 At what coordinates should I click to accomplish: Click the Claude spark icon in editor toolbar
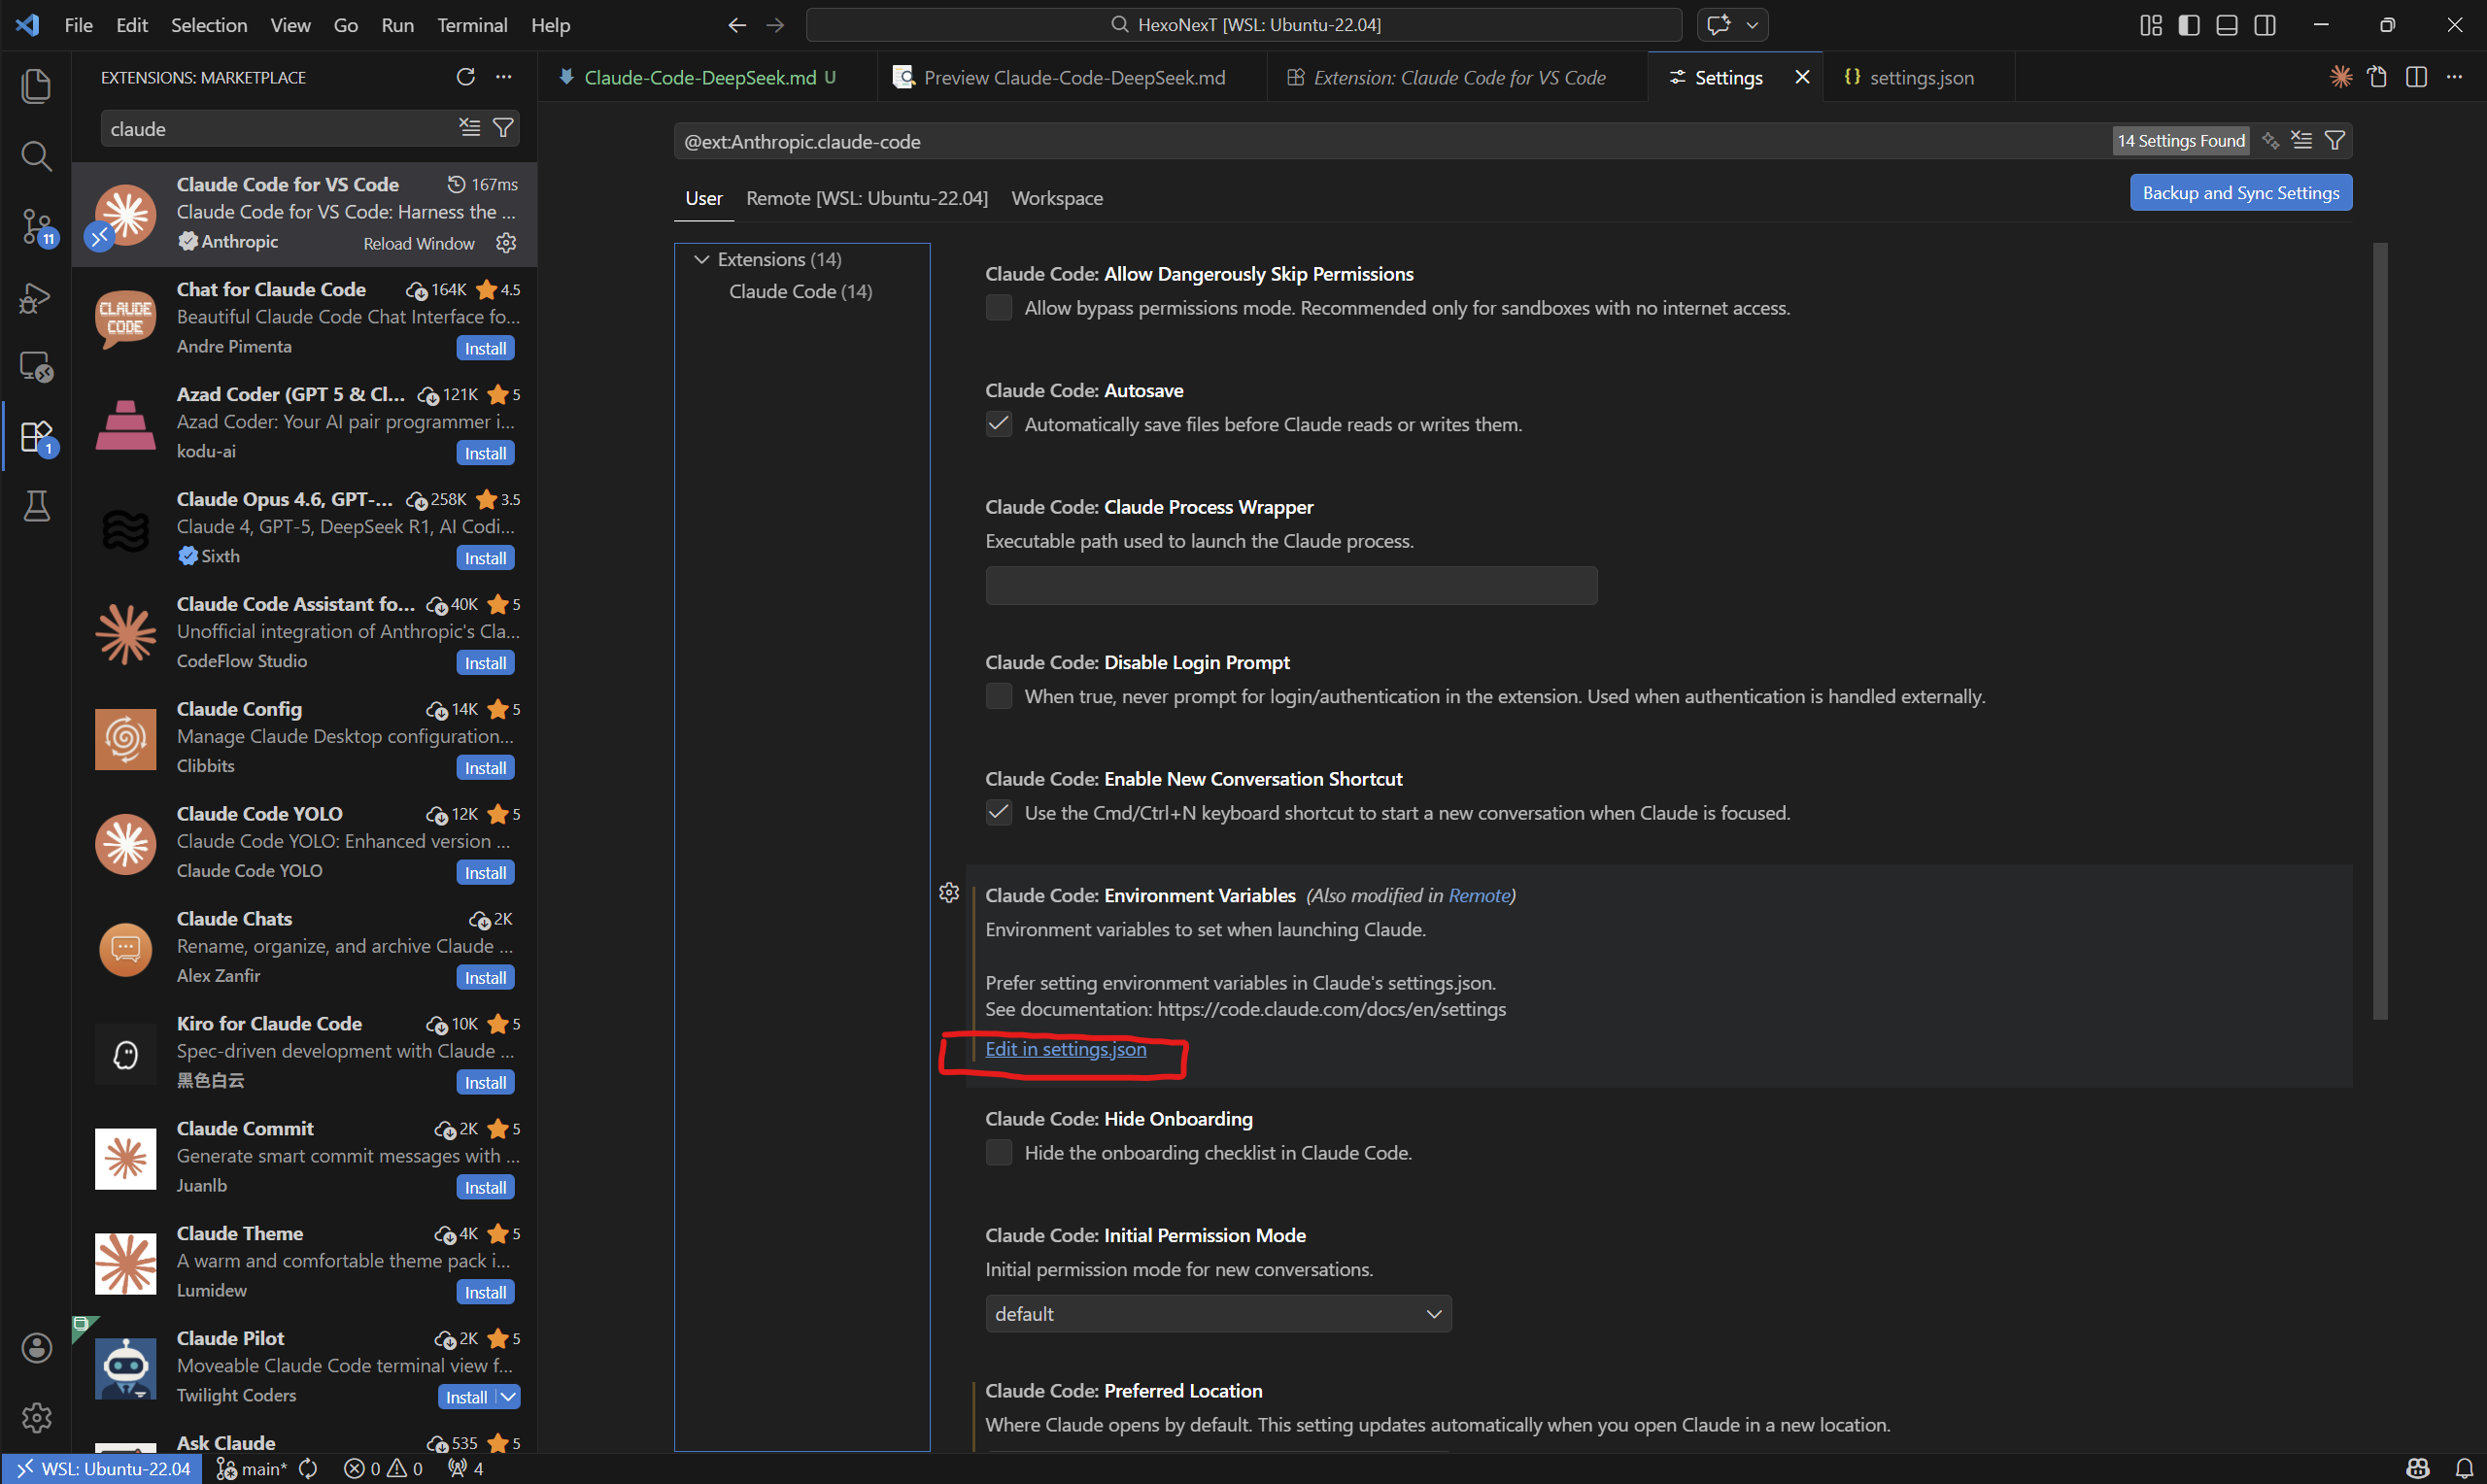point(2340,77)
